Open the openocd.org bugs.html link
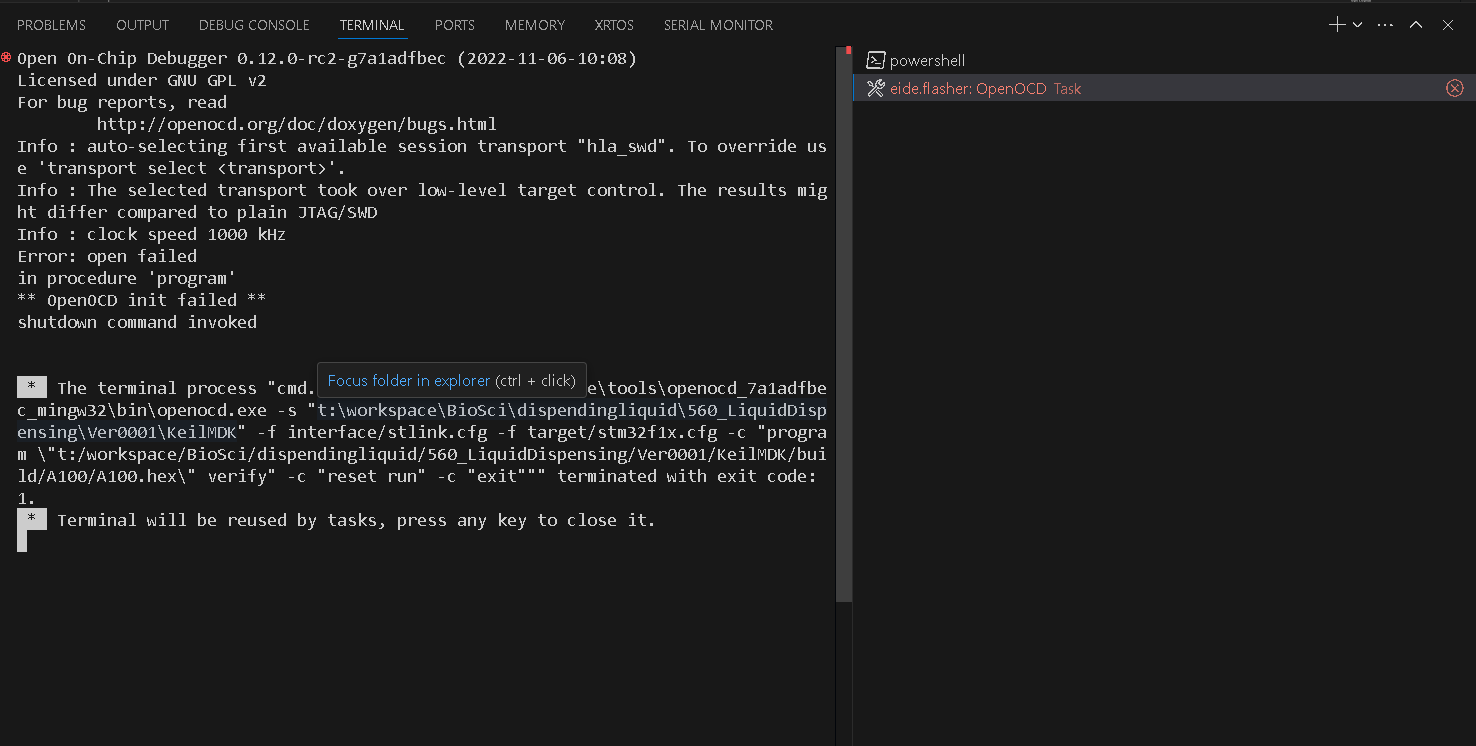The image size is (1476, 746). click(297, 124)
